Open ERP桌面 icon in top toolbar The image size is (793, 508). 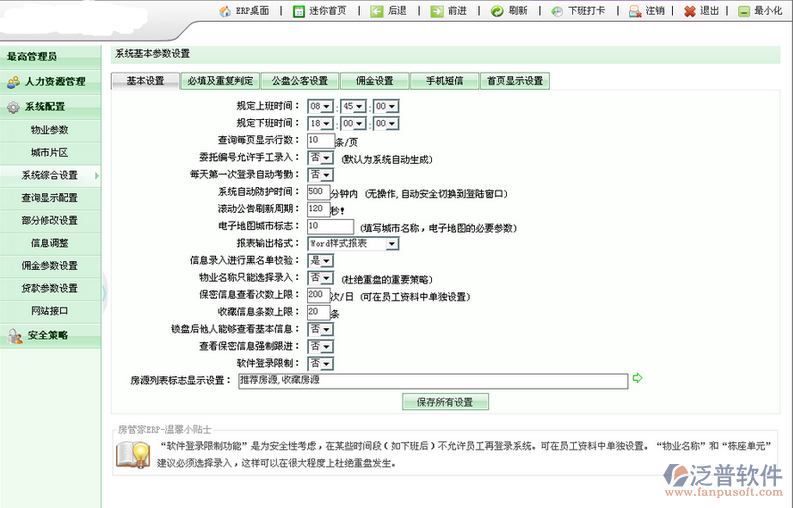(x=225, y=11)
